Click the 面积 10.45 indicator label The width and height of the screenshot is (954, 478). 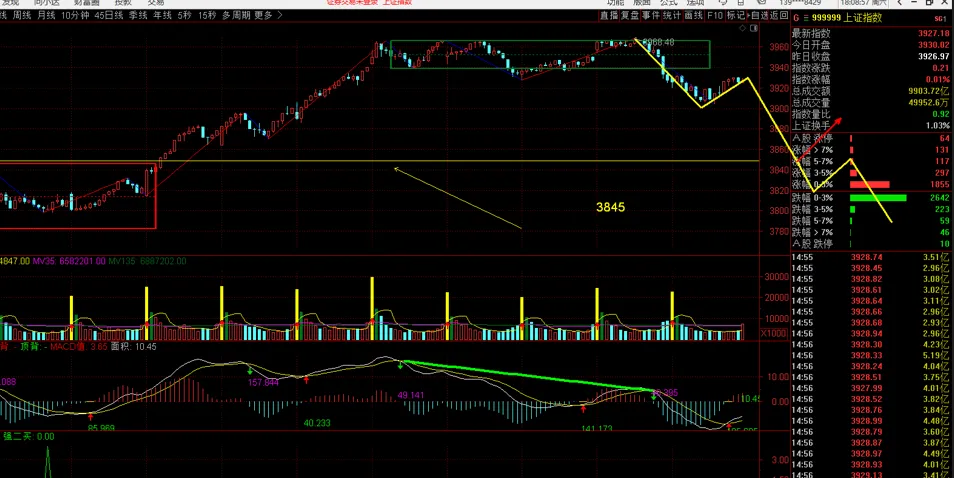(134, 347)
